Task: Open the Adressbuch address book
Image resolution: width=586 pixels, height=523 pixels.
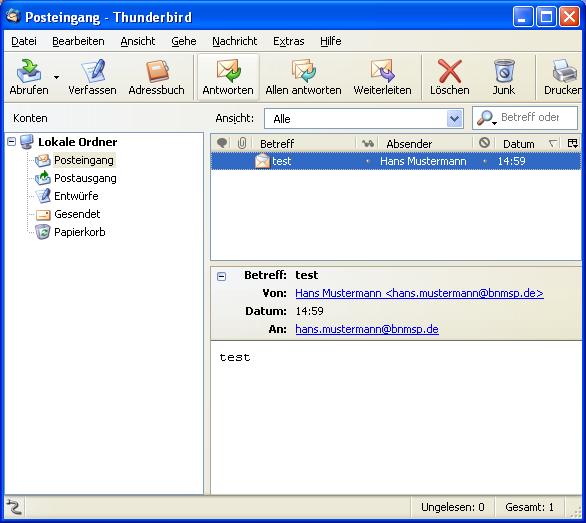Action: click(156, 77)
